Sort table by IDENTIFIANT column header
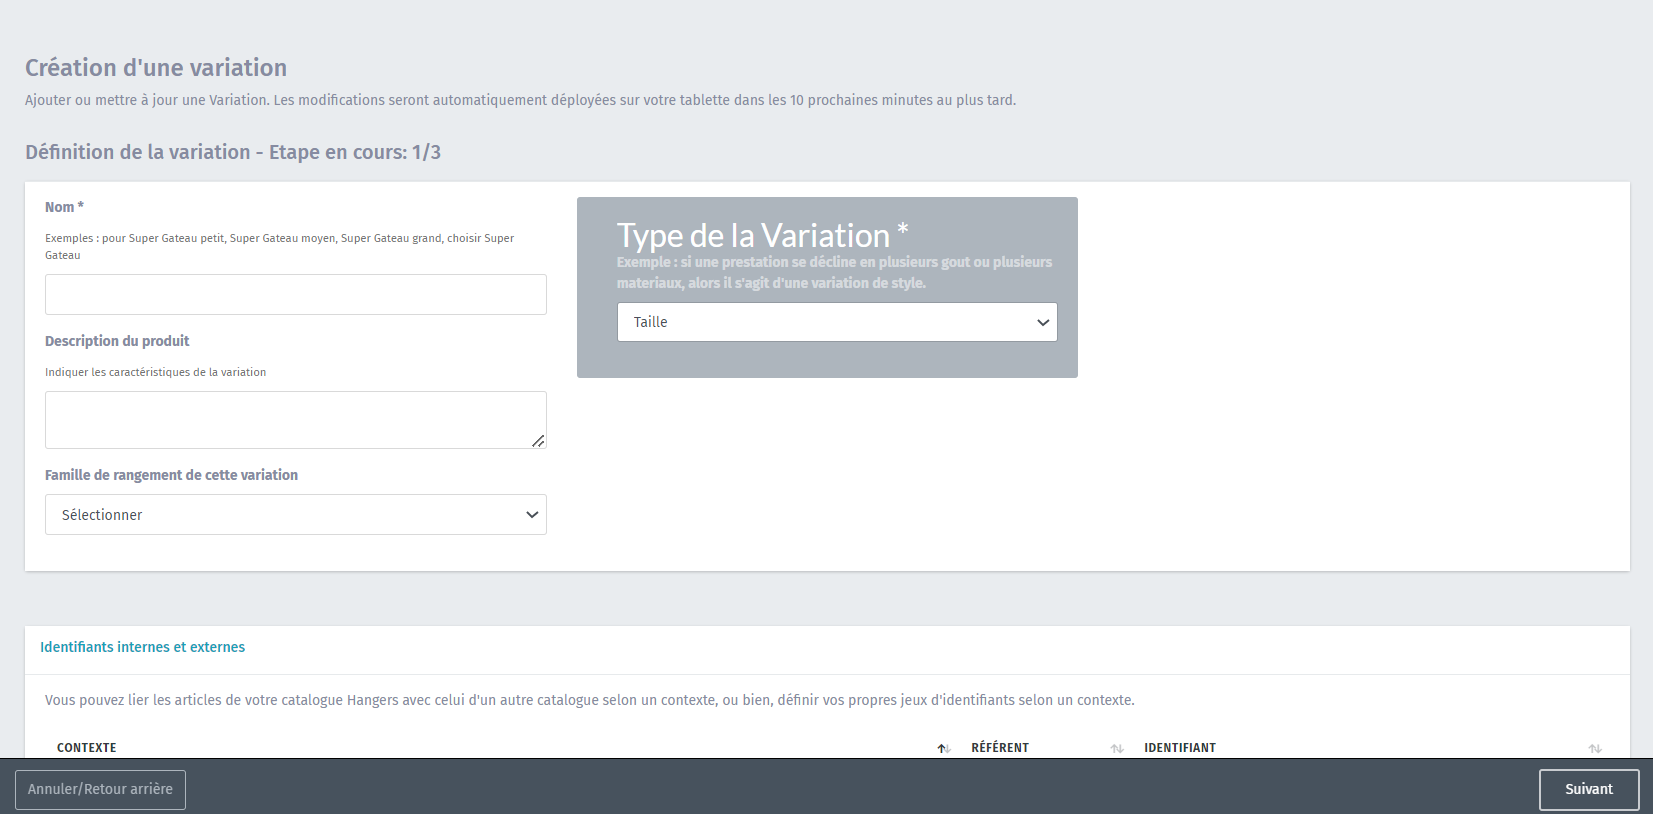This screenshot has width=1653, height=814. click(x=1180, y=748)
